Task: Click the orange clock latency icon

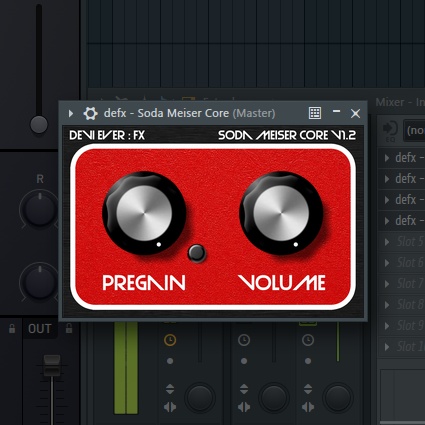Action: [170, 340]
